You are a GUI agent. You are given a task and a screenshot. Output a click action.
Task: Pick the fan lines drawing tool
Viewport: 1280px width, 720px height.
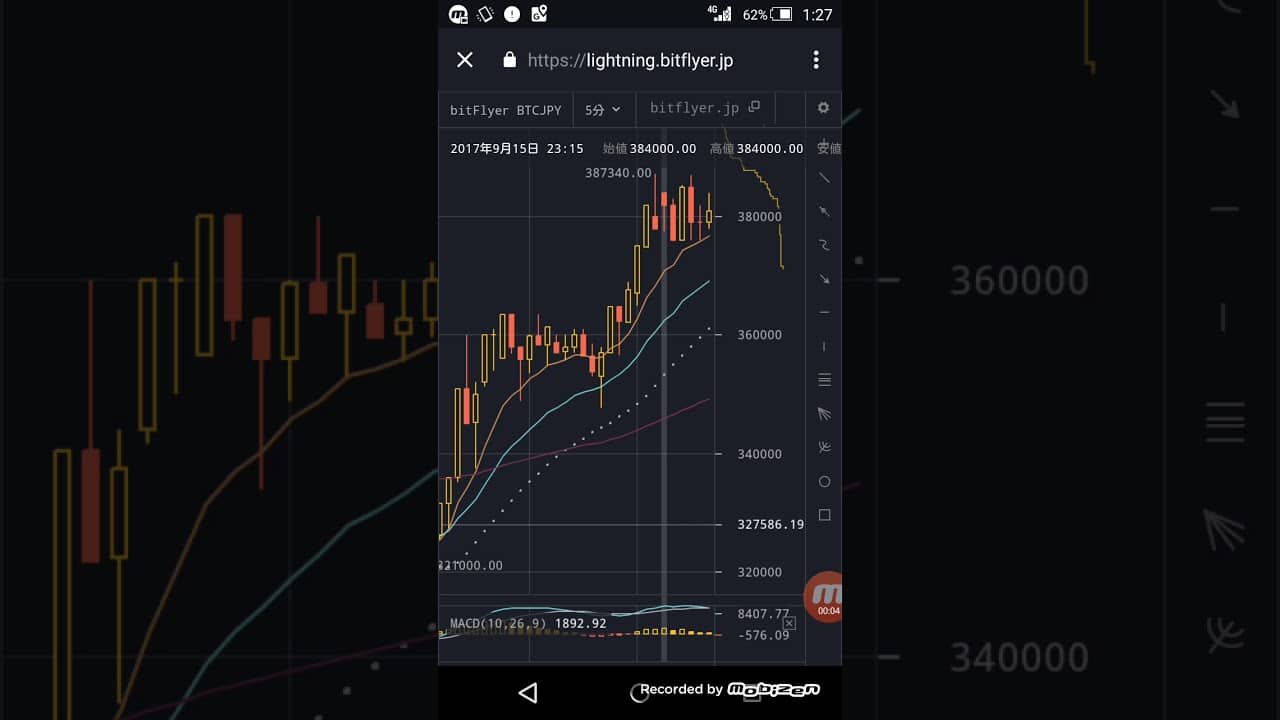pyautogui.click(x=824, y=414)
